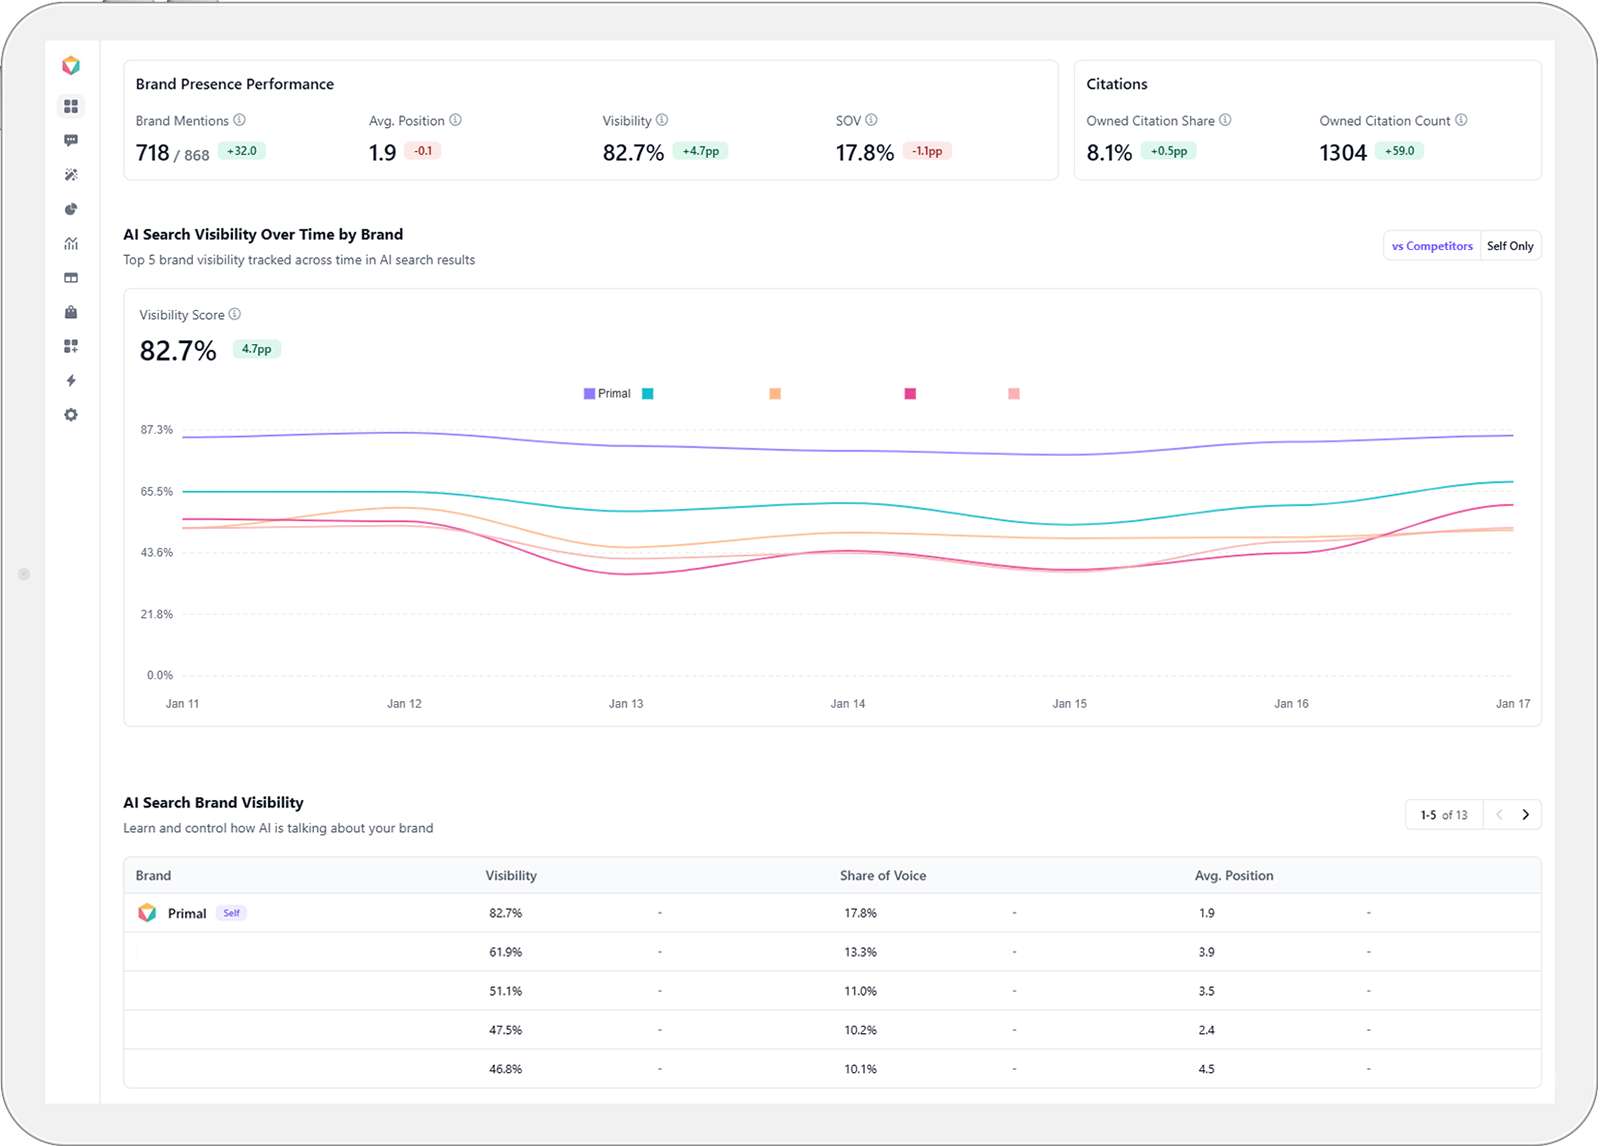Click the +32.0 Brand Mentions change badge

click(242, 151)
